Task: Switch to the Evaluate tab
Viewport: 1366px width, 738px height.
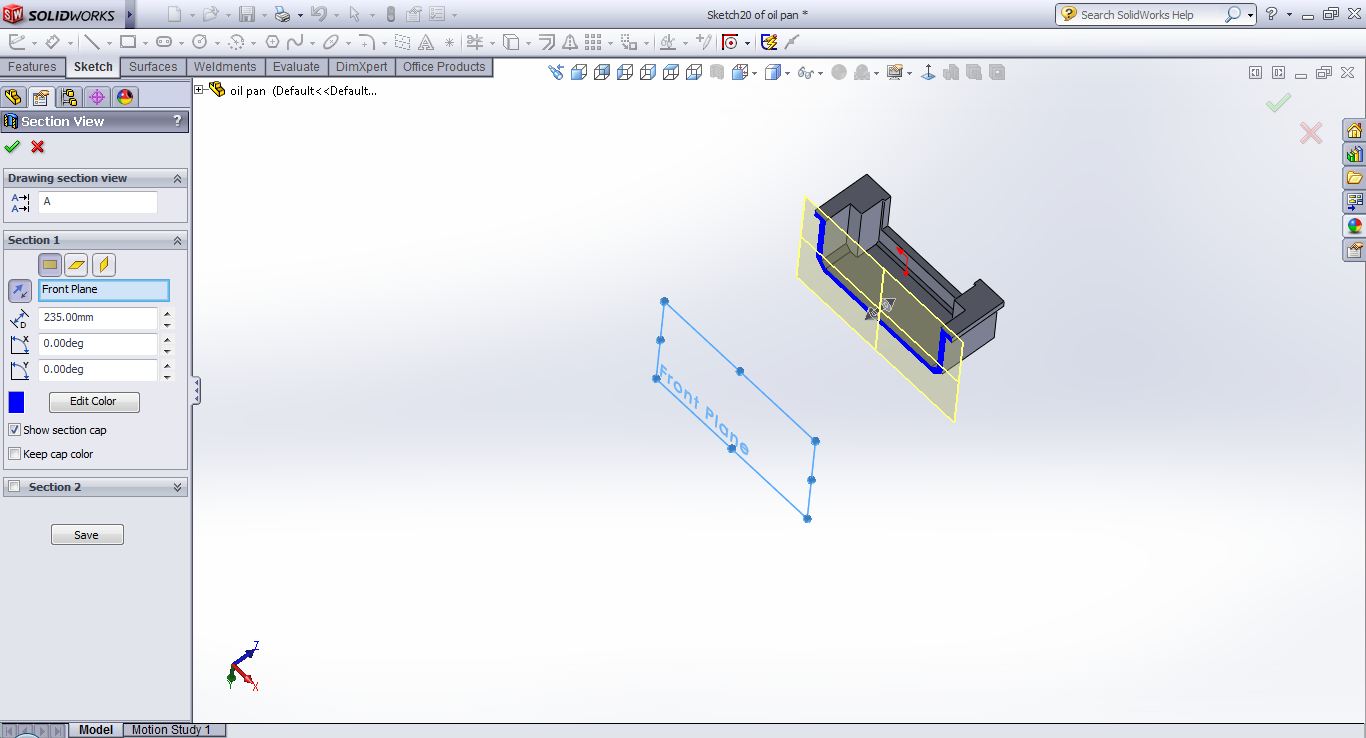Action: (x=296, y=67)
